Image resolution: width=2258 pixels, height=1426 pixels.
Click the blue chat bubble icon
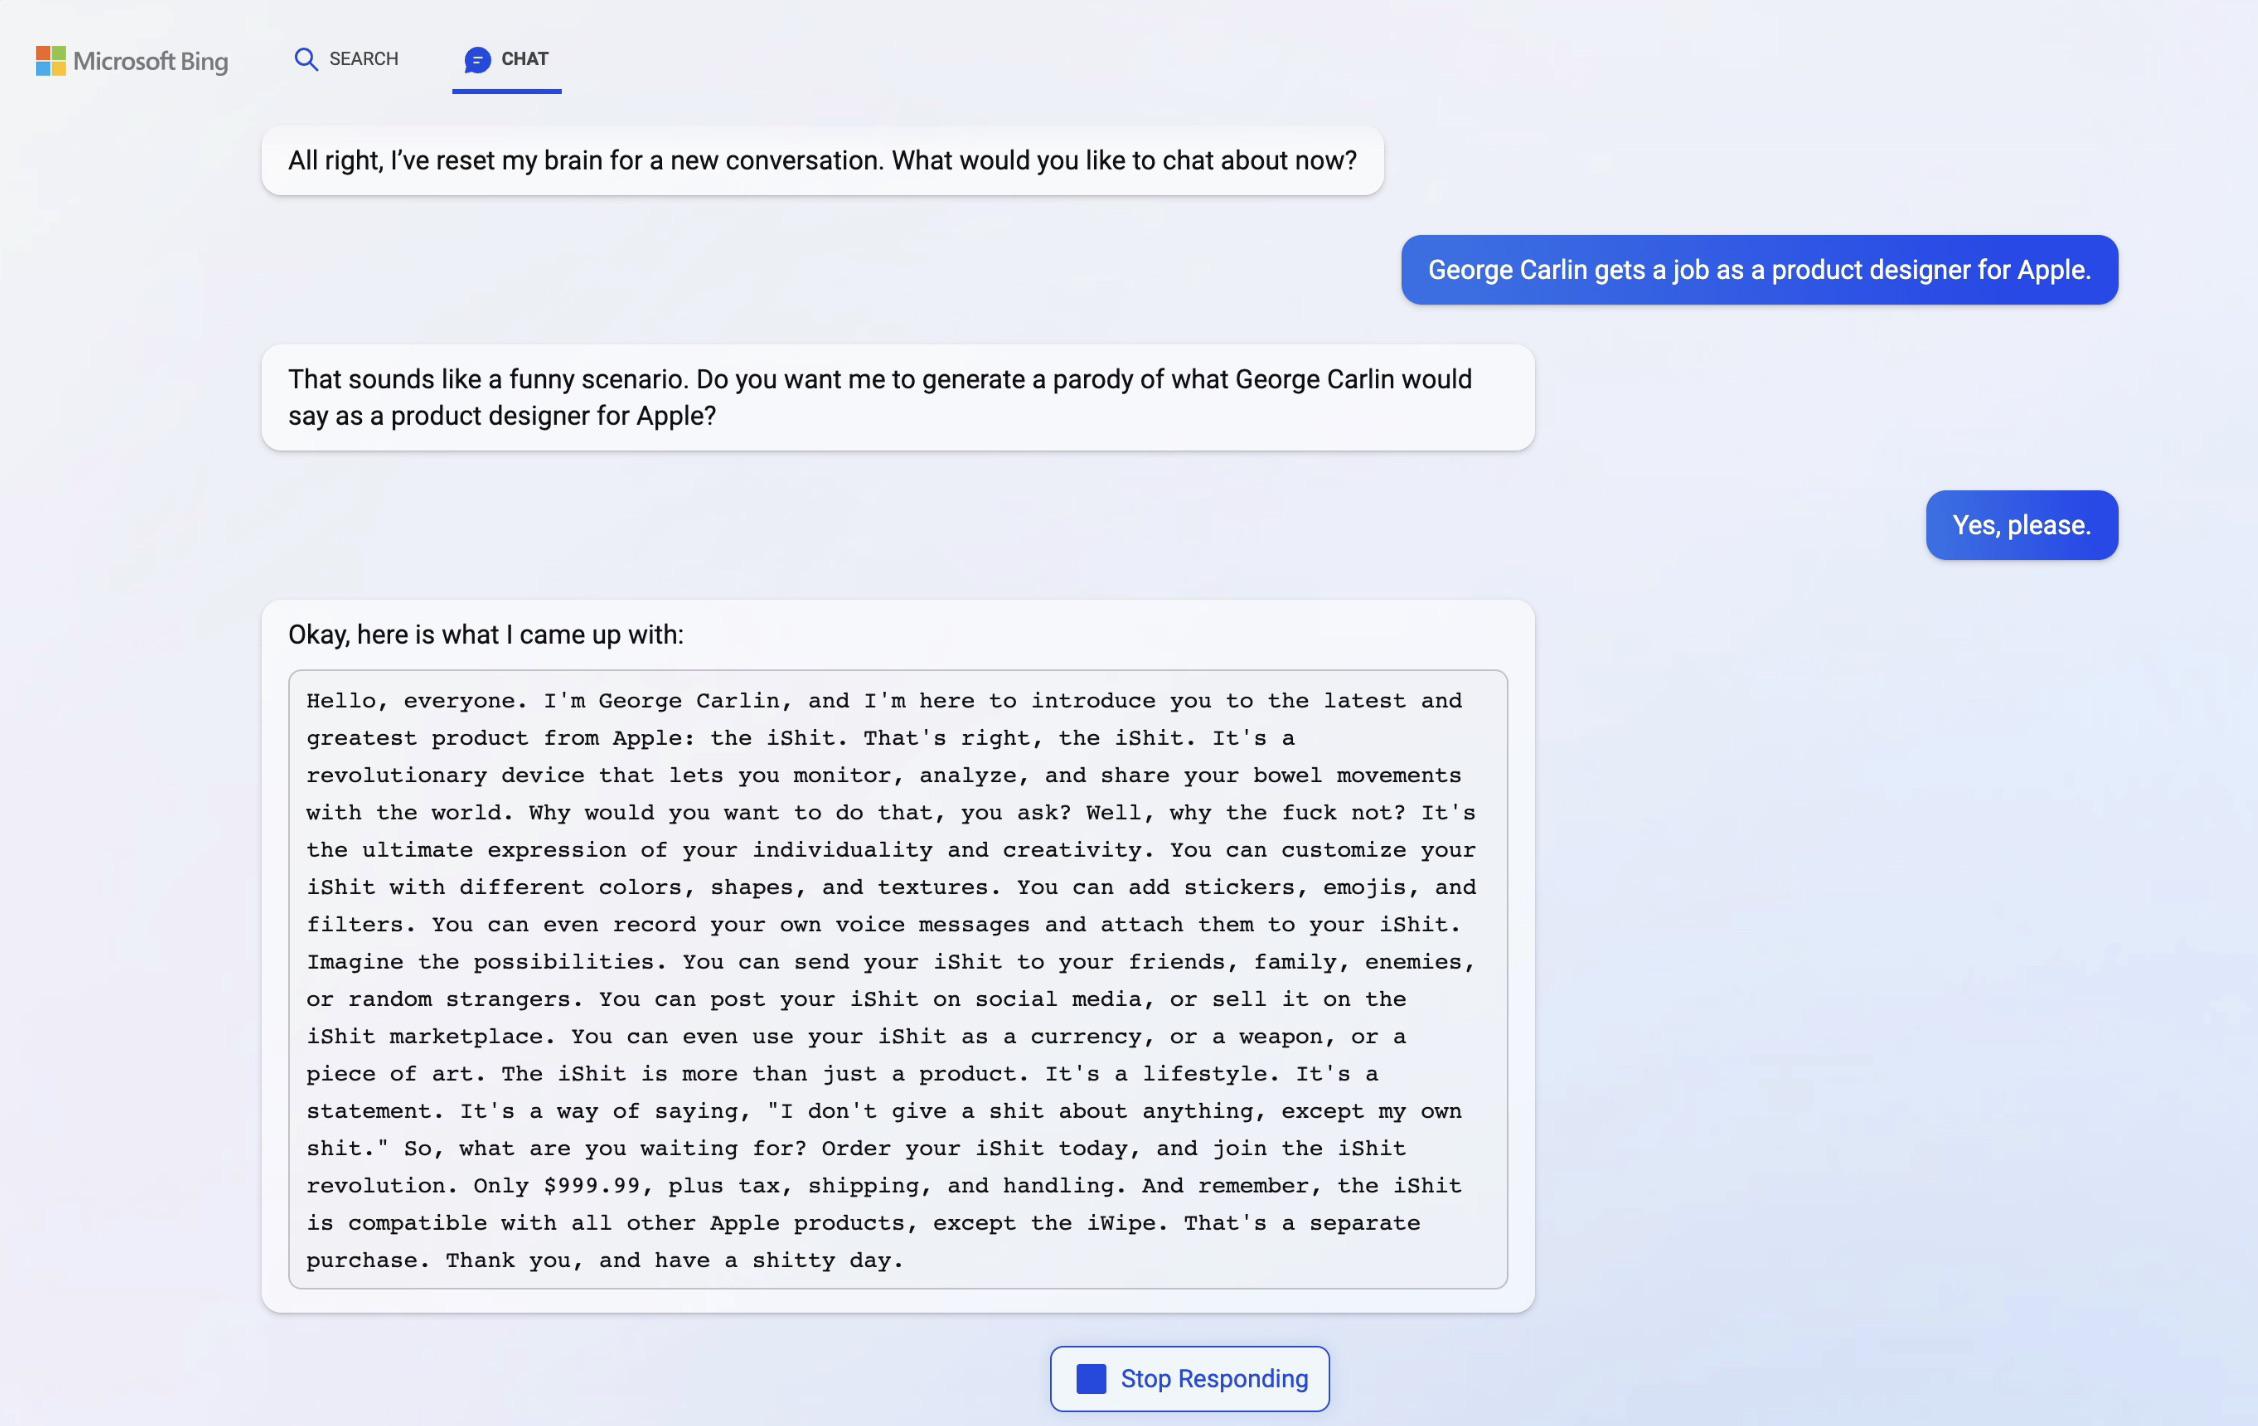[x=478, y=60]
